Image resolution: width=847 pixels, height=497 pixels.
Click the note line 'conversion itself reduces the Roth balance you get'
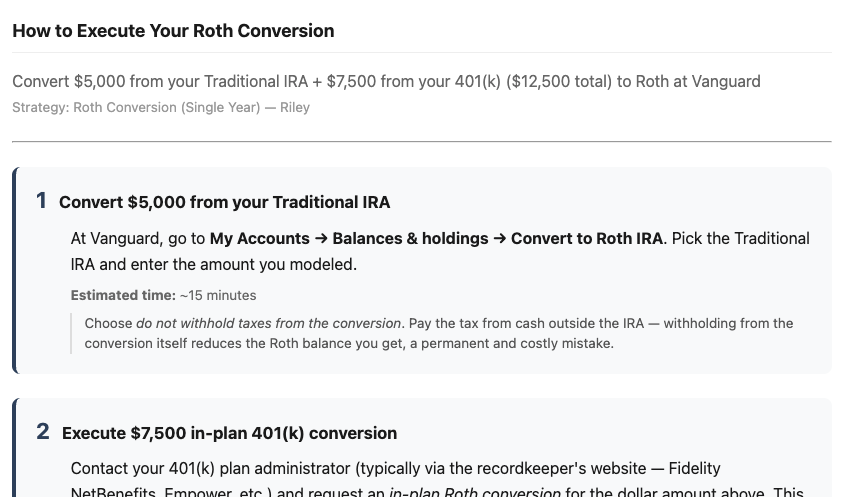tap(349, 343)
